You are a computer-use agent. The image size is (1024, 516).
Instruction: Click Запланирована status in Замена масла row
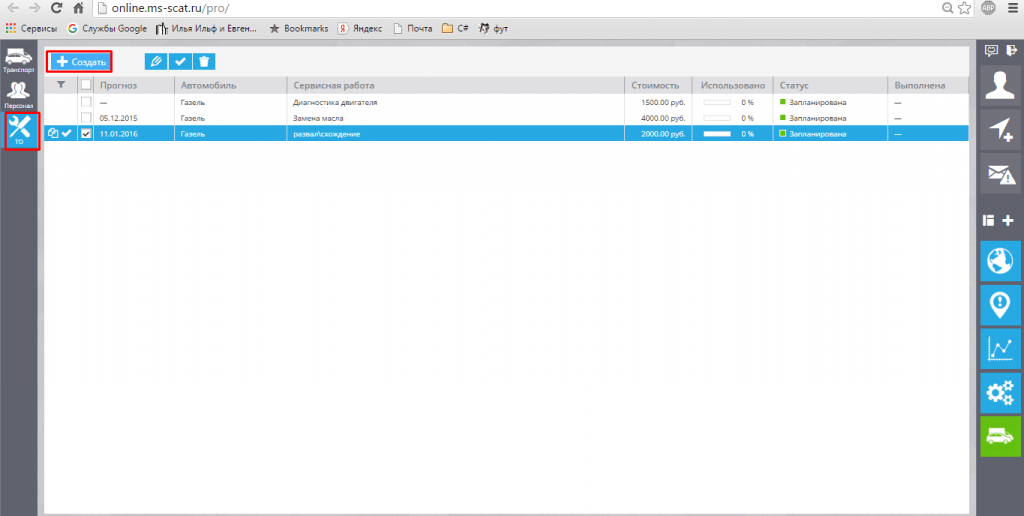818,118
